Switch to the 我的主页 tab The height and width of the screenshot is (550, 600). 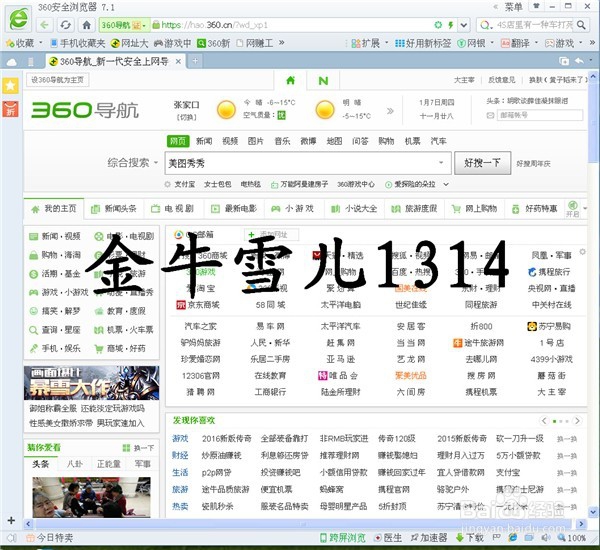pyautogui.click(x=54, y=209)
